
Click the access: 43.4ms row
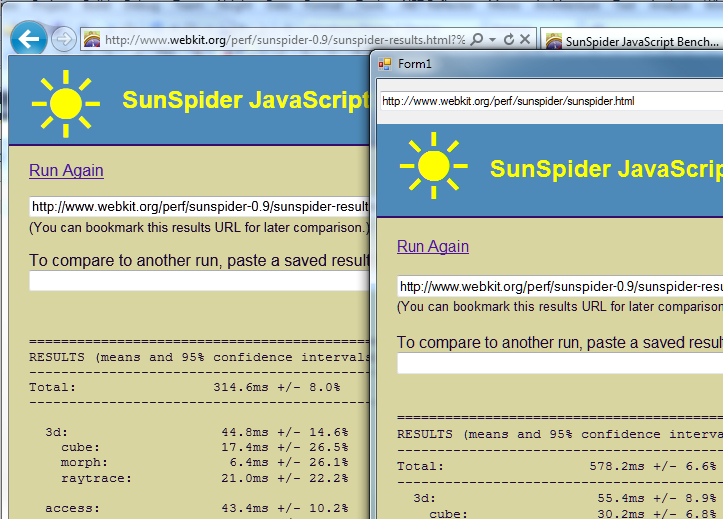[196, 508]
